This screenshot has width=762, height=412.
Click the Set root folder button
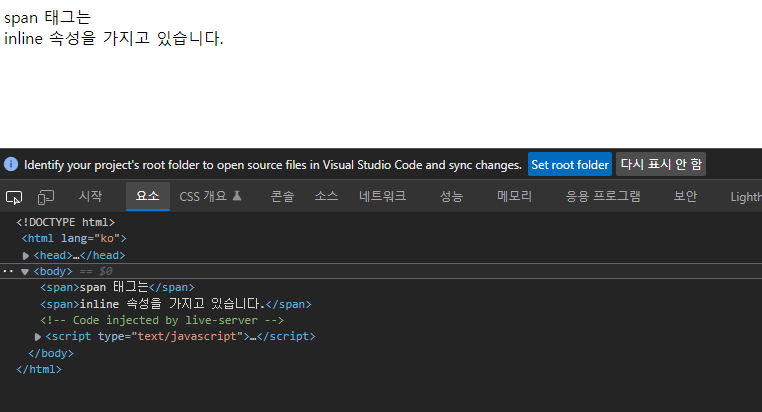tap(570, 165)
